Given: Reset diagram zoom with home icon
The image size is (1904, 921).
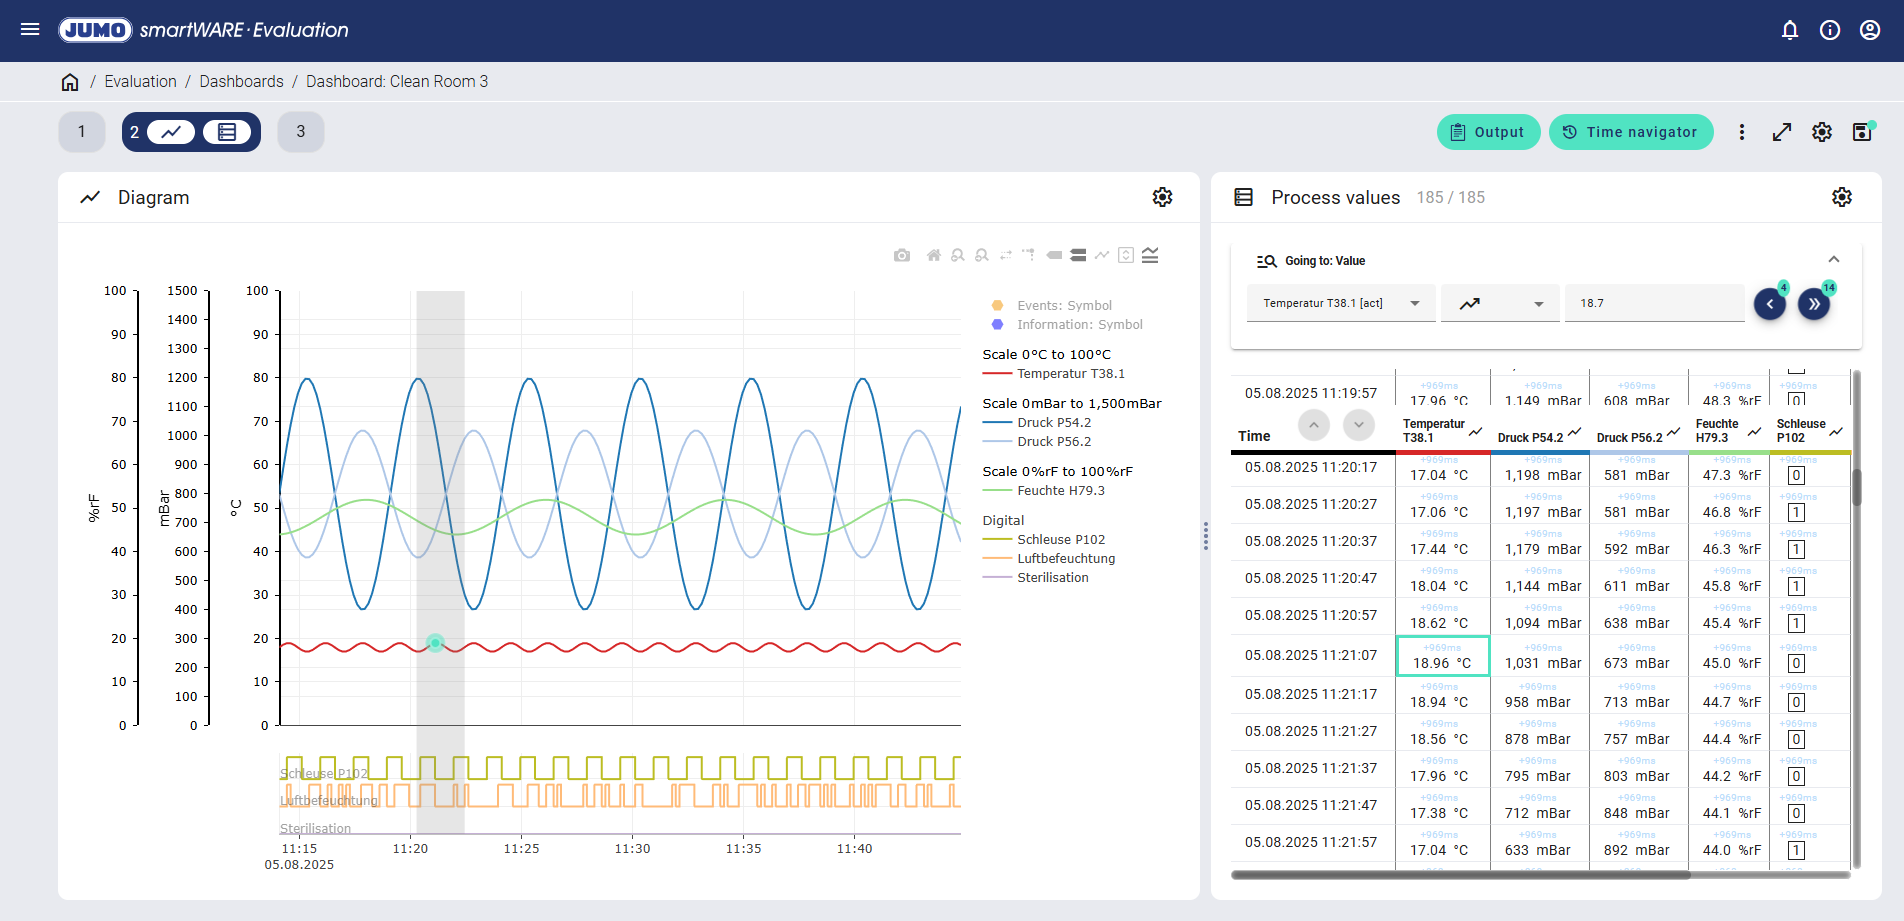Looking at the screenshot, I should 933,256.
